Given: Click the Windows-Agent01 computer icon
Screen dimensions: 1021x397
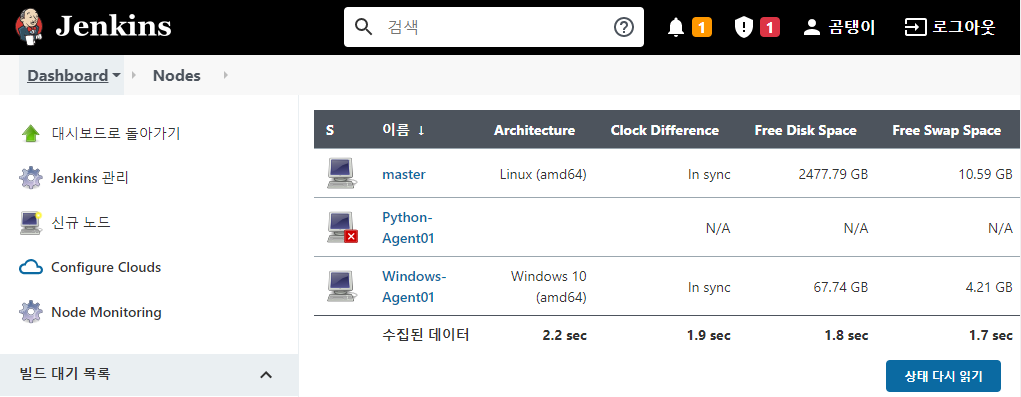Looking at the screenshot, I should pyautogui.click(x=341, y=287).
